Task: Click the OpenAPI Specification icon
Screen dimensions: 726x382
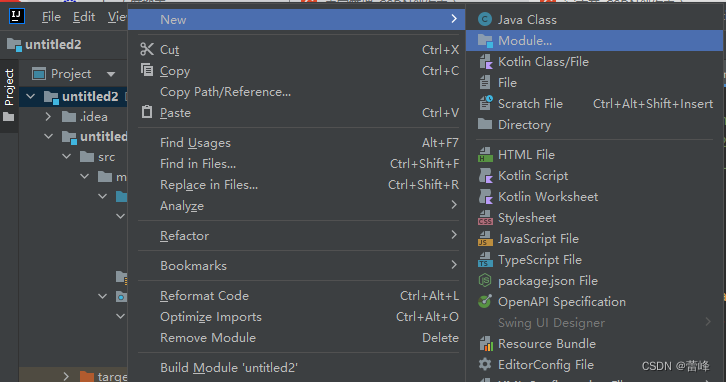Action: (x=485, y=301)
